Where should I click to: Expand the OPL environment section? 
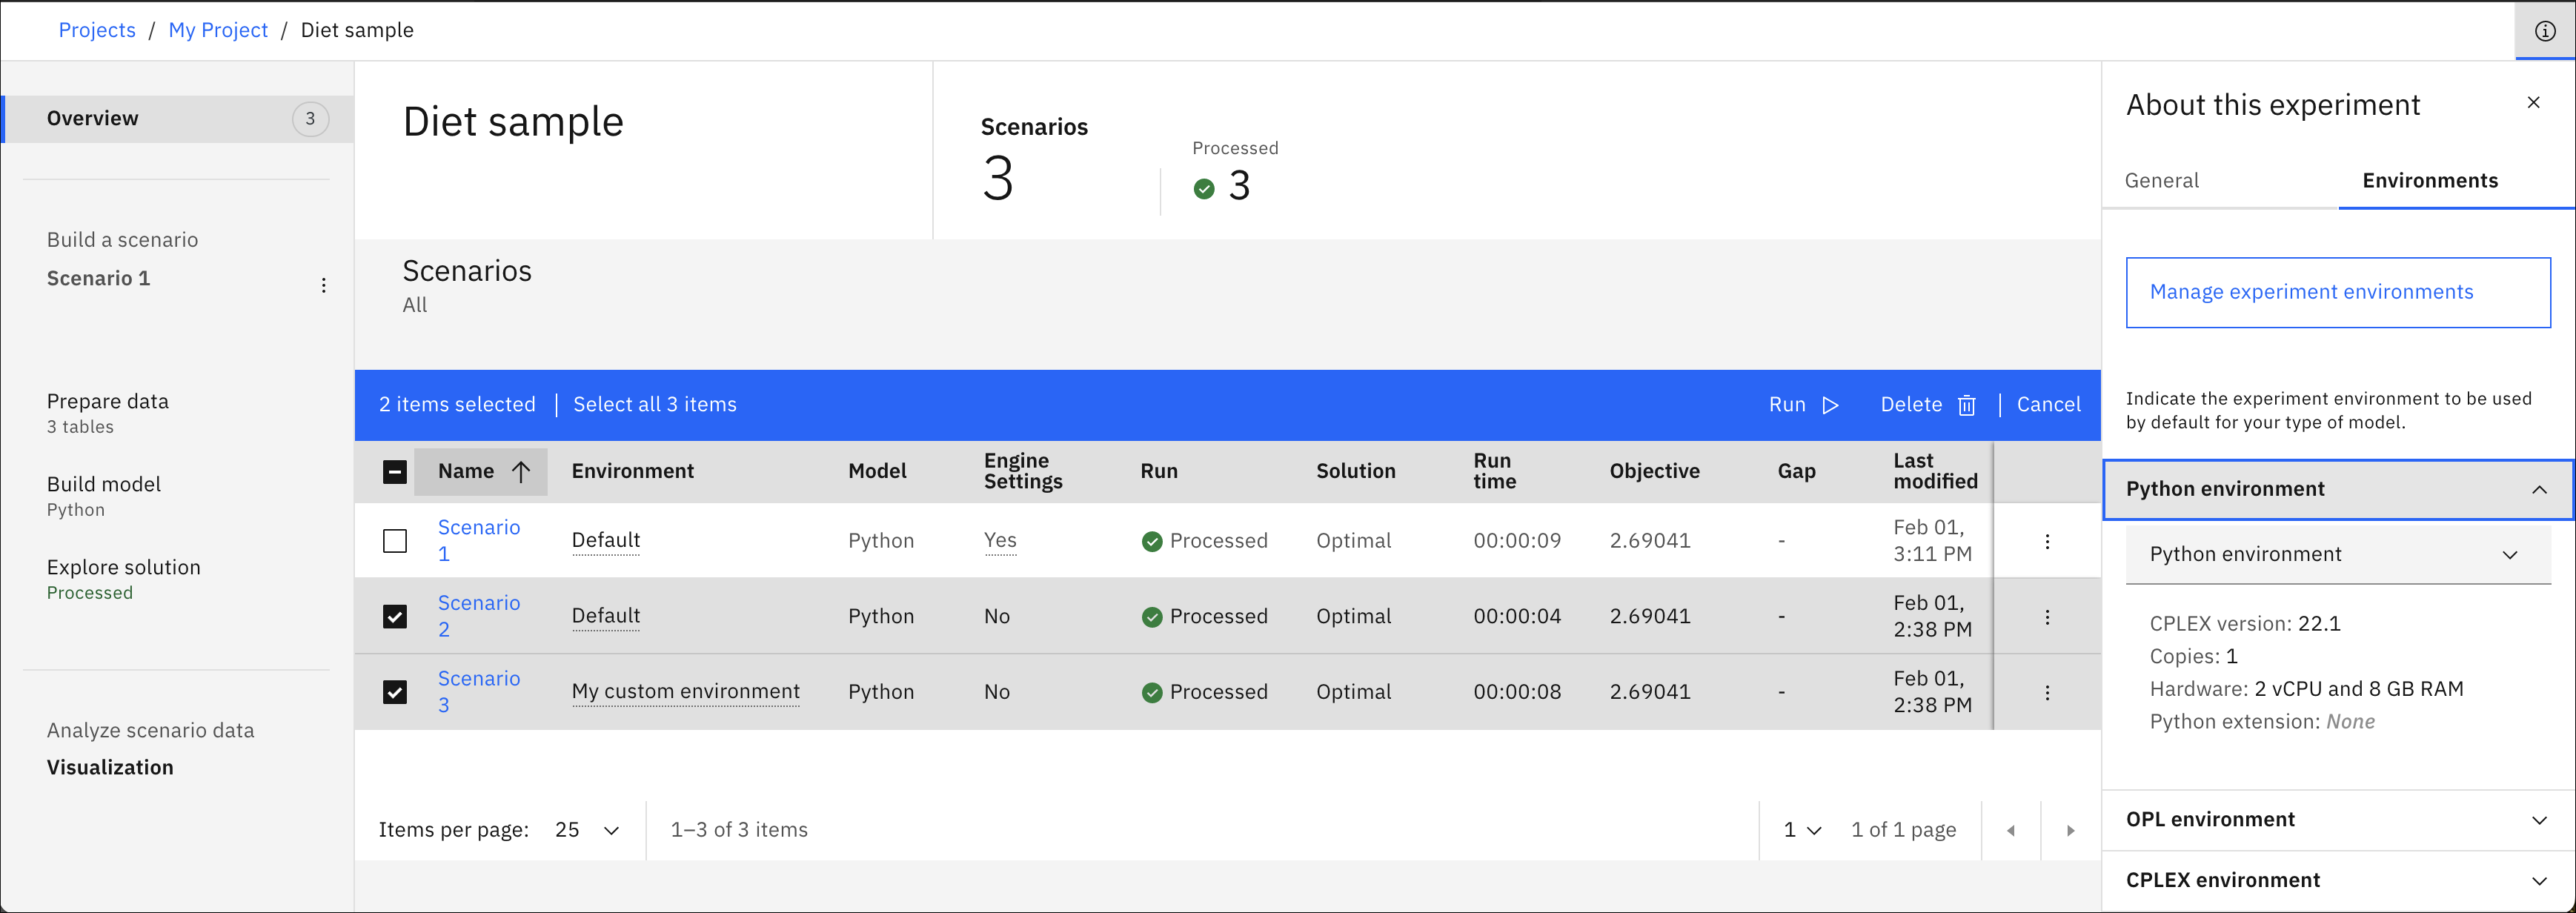tap(2337, 820)
